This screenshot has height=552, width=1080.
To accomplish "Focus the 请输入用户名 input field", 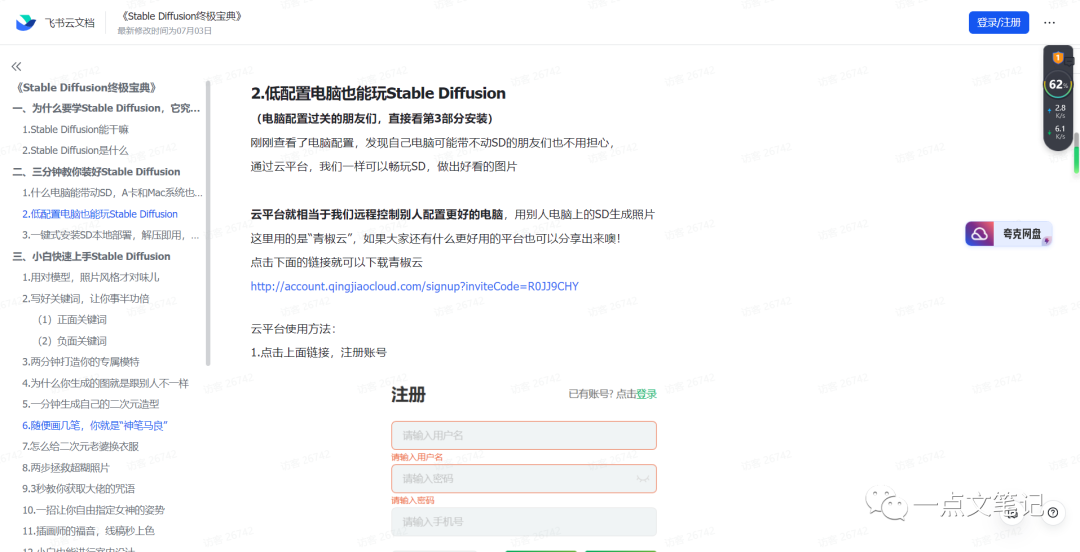I will pyautogui.click(x=523, y=436).
